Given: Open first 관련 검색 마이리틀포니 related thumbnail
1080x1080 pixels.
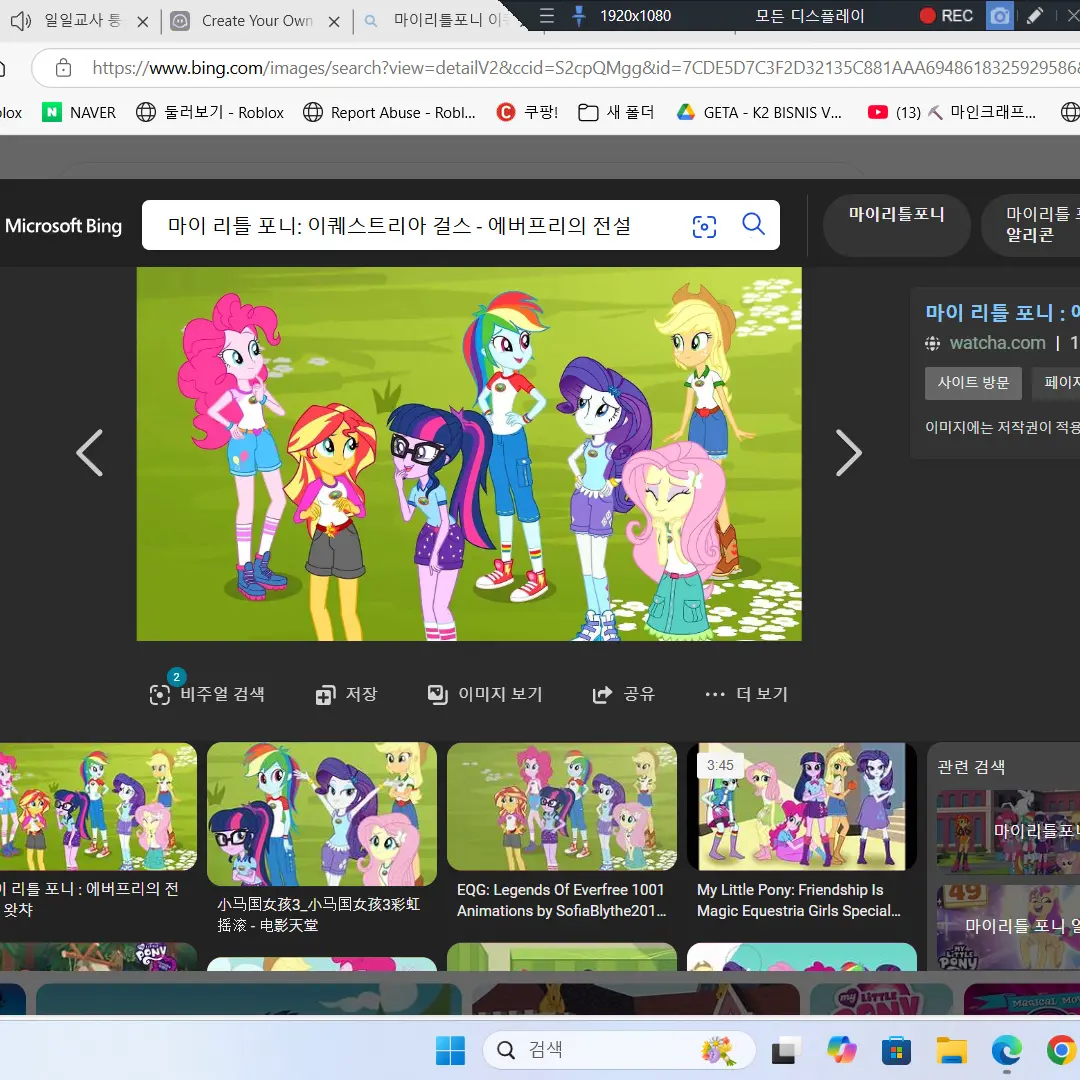Looking at the screenshot, I should [1008, 832].
